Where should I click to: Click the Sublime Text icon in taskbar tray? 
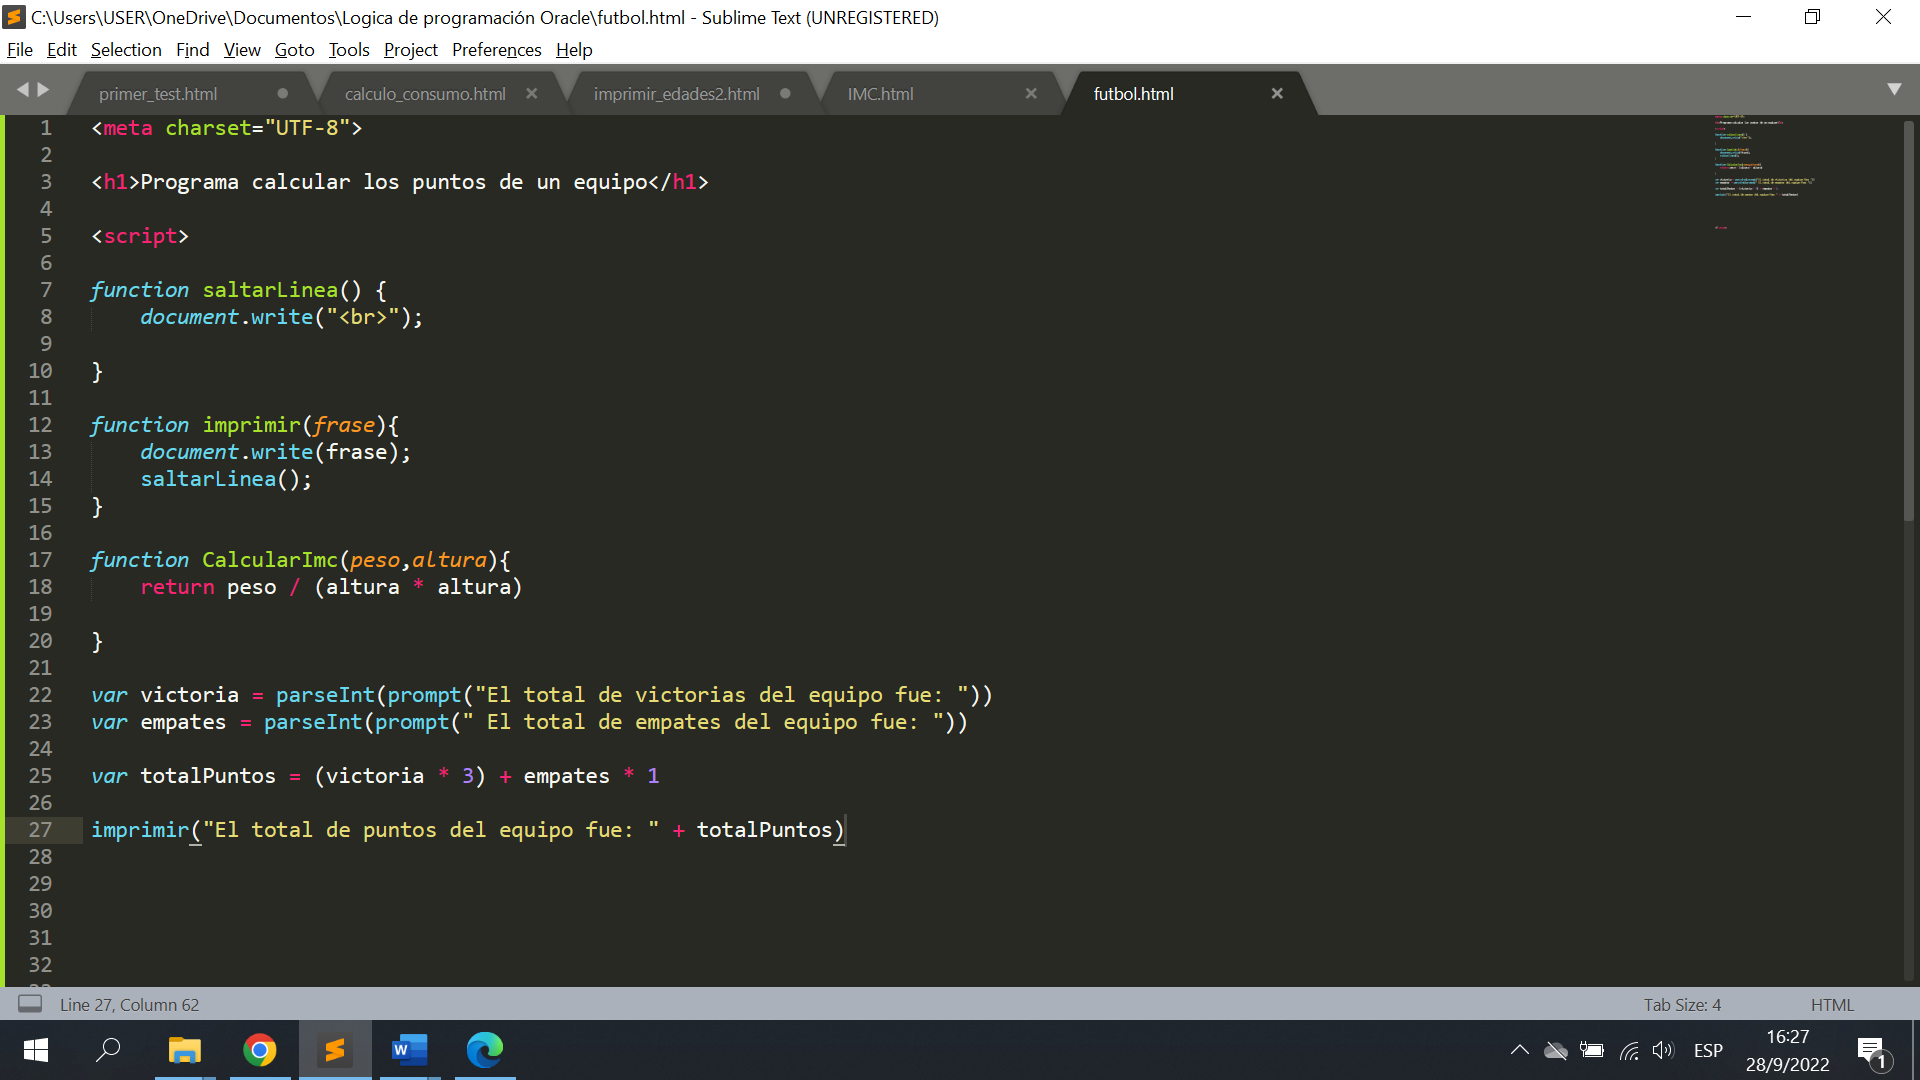pos(334,1050)
